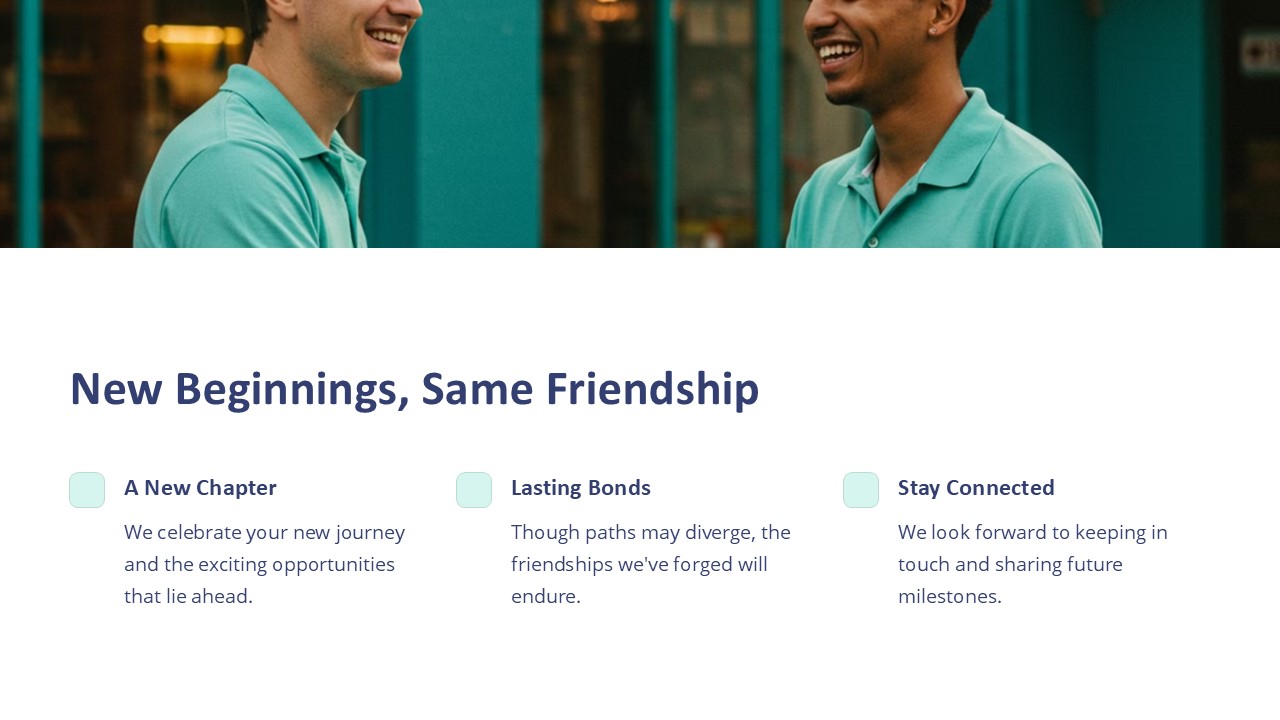Click the icon box beside A New Chapter
1280x720 pixels.
[87, 490]
